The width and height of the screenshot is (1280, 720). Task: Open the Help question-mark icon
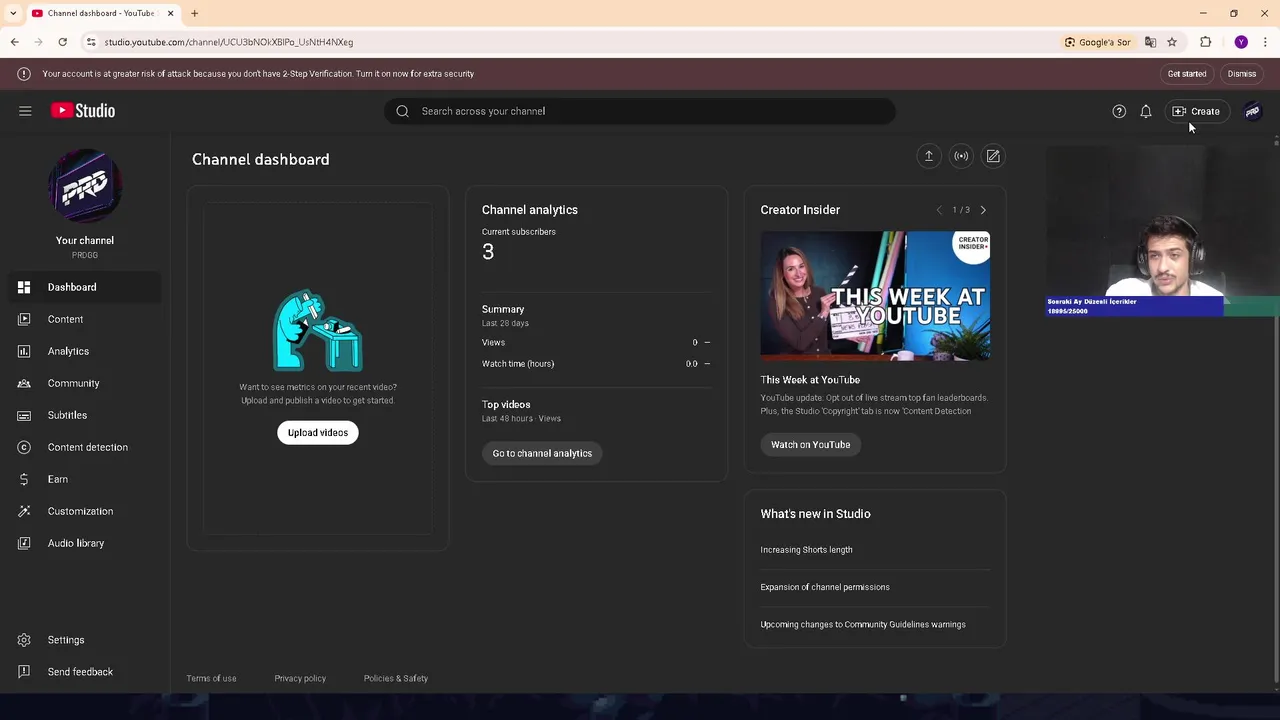pos(1119,111)
